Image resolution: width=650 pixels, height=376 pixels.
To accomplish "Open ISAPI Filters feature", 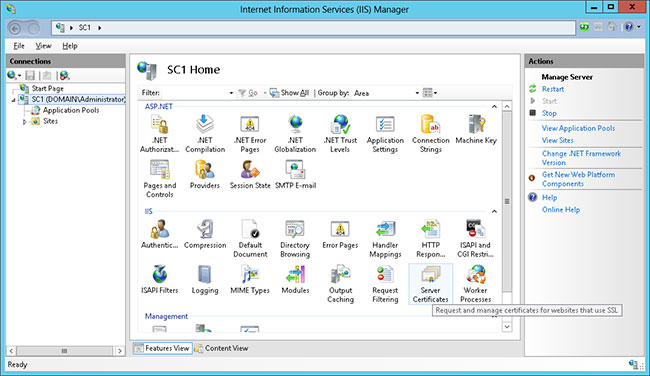I will point(160,280).
